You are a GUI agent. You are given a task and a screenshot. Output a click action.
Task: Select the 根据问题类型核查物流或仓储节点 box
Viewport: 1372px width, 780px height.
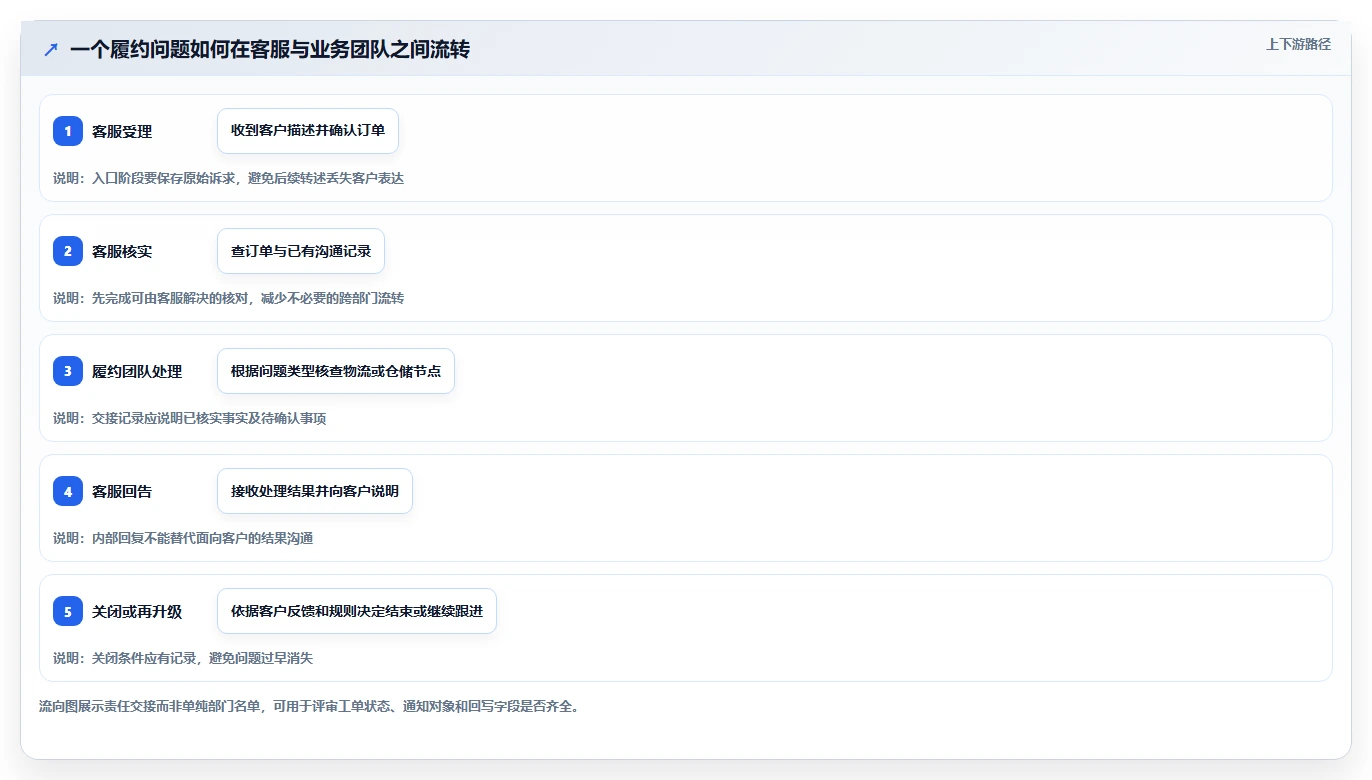(336, 371)
